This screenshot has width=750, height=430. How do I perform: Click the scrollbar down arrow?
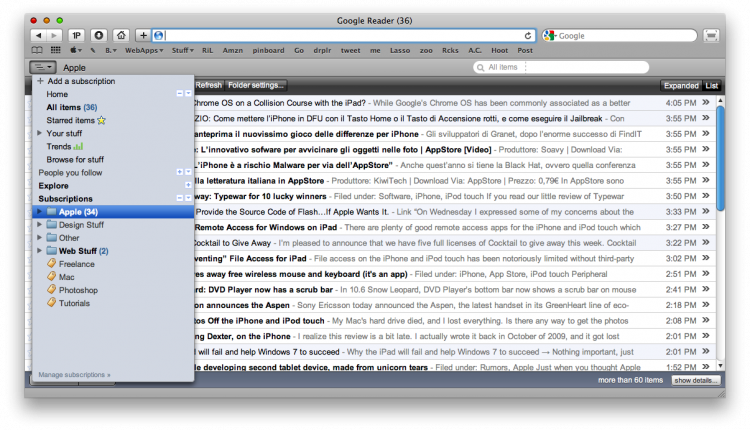[720, 366]
